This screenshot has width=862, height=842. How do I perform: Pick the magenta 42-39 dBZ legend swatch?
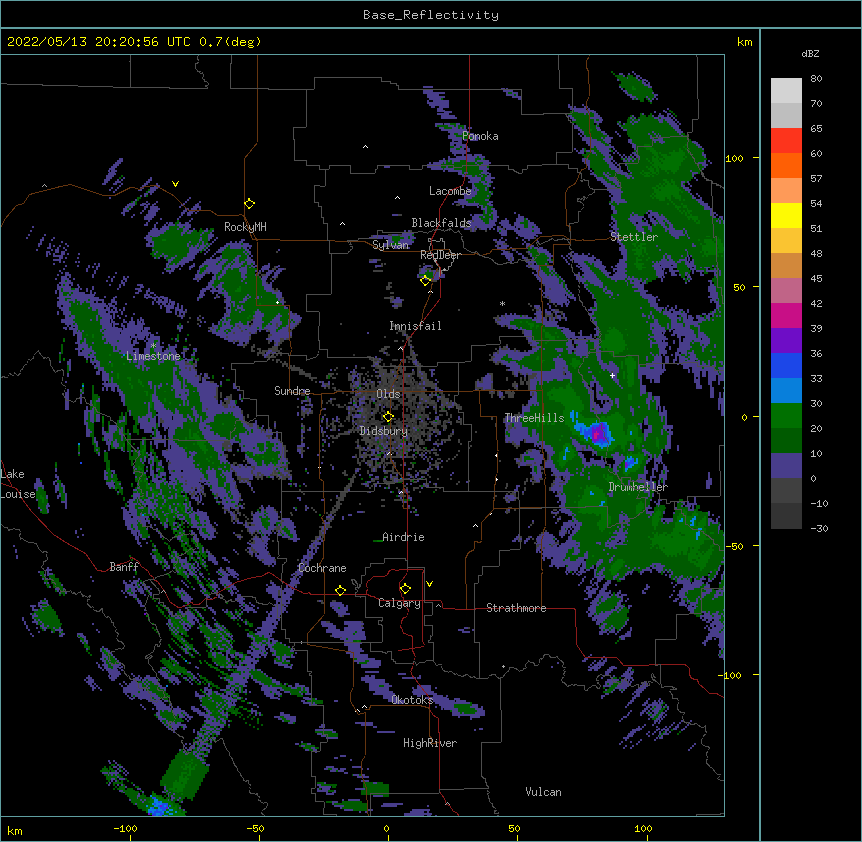click(786, 316)
